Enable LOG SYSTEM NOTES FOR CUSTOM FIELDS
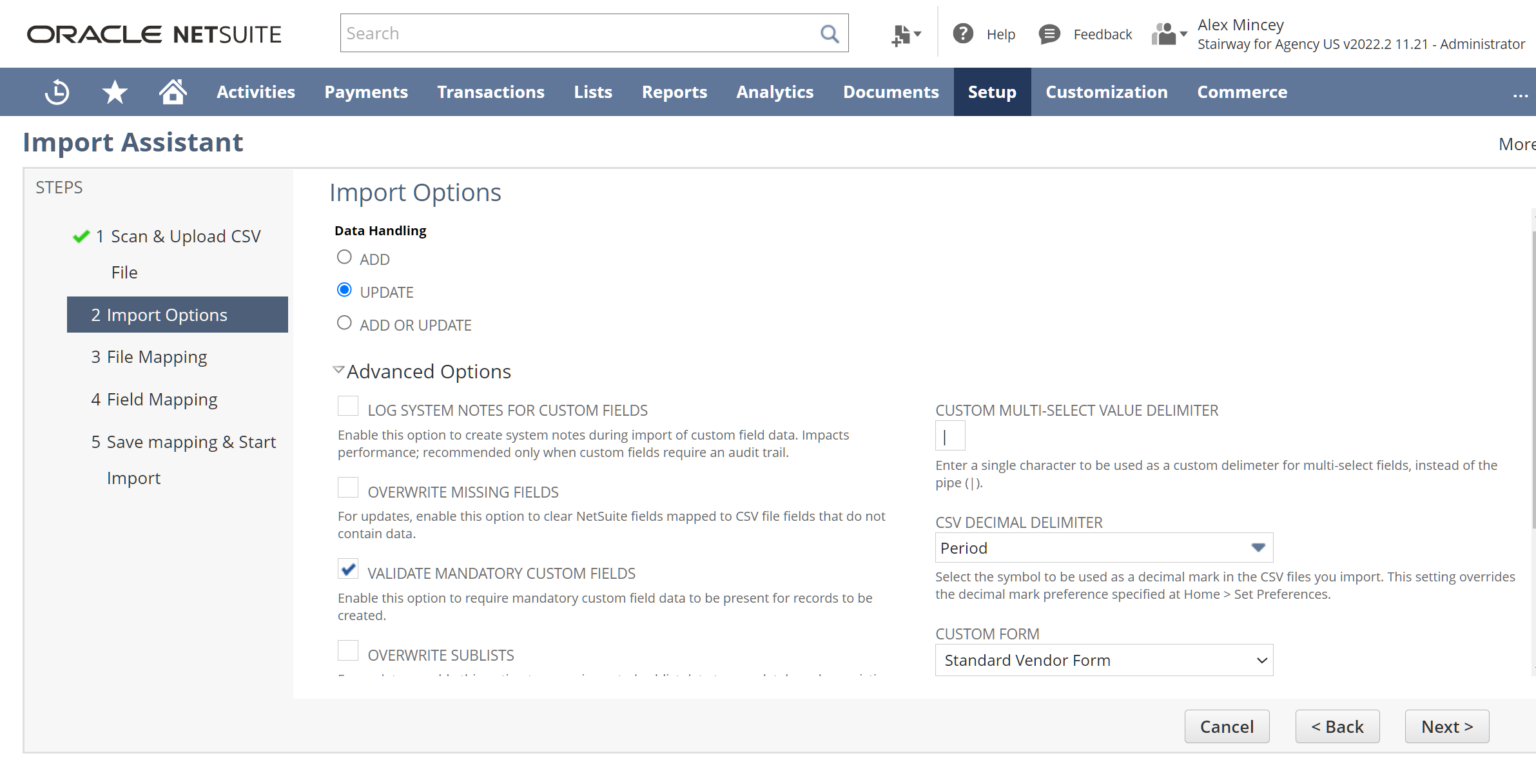Screen dimensions: 1536x758 point(347,405)
